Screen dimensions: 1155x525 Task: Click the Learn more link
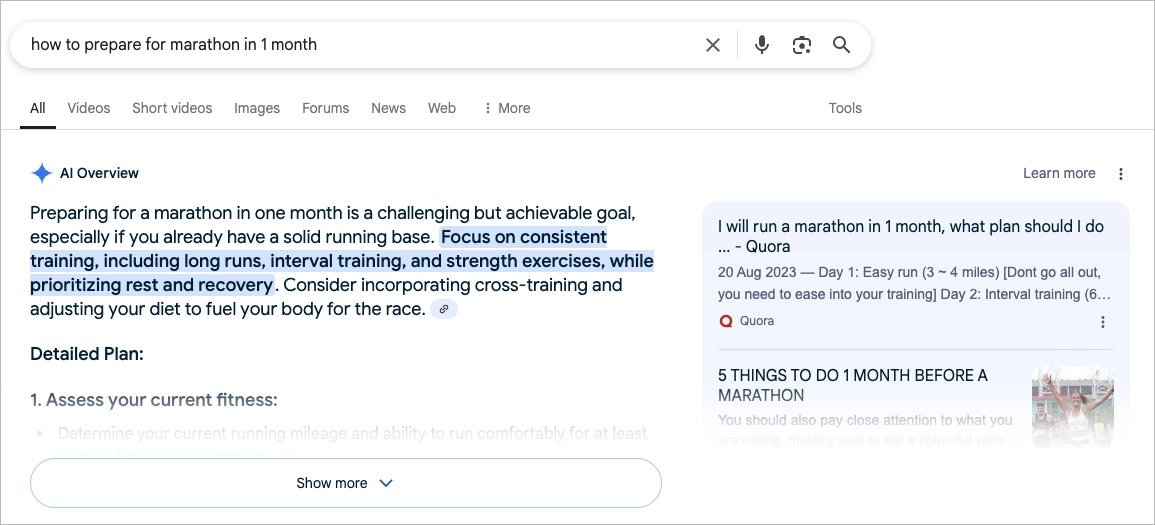1059,174
